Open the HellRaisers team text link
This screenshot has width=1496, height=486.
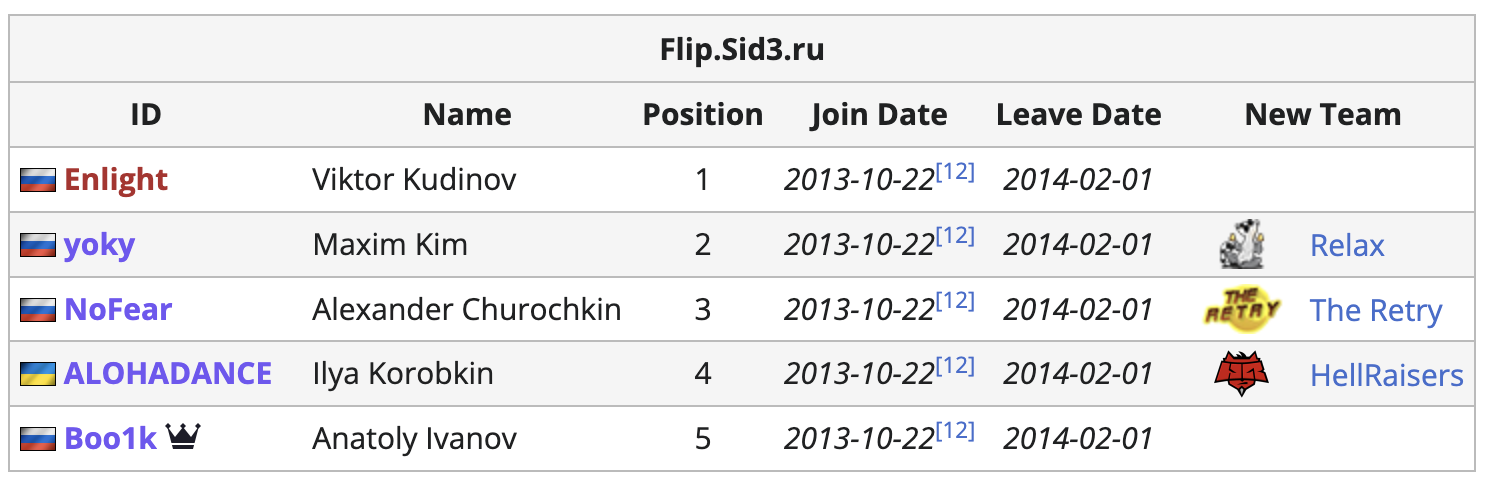tap(1386, 375)
